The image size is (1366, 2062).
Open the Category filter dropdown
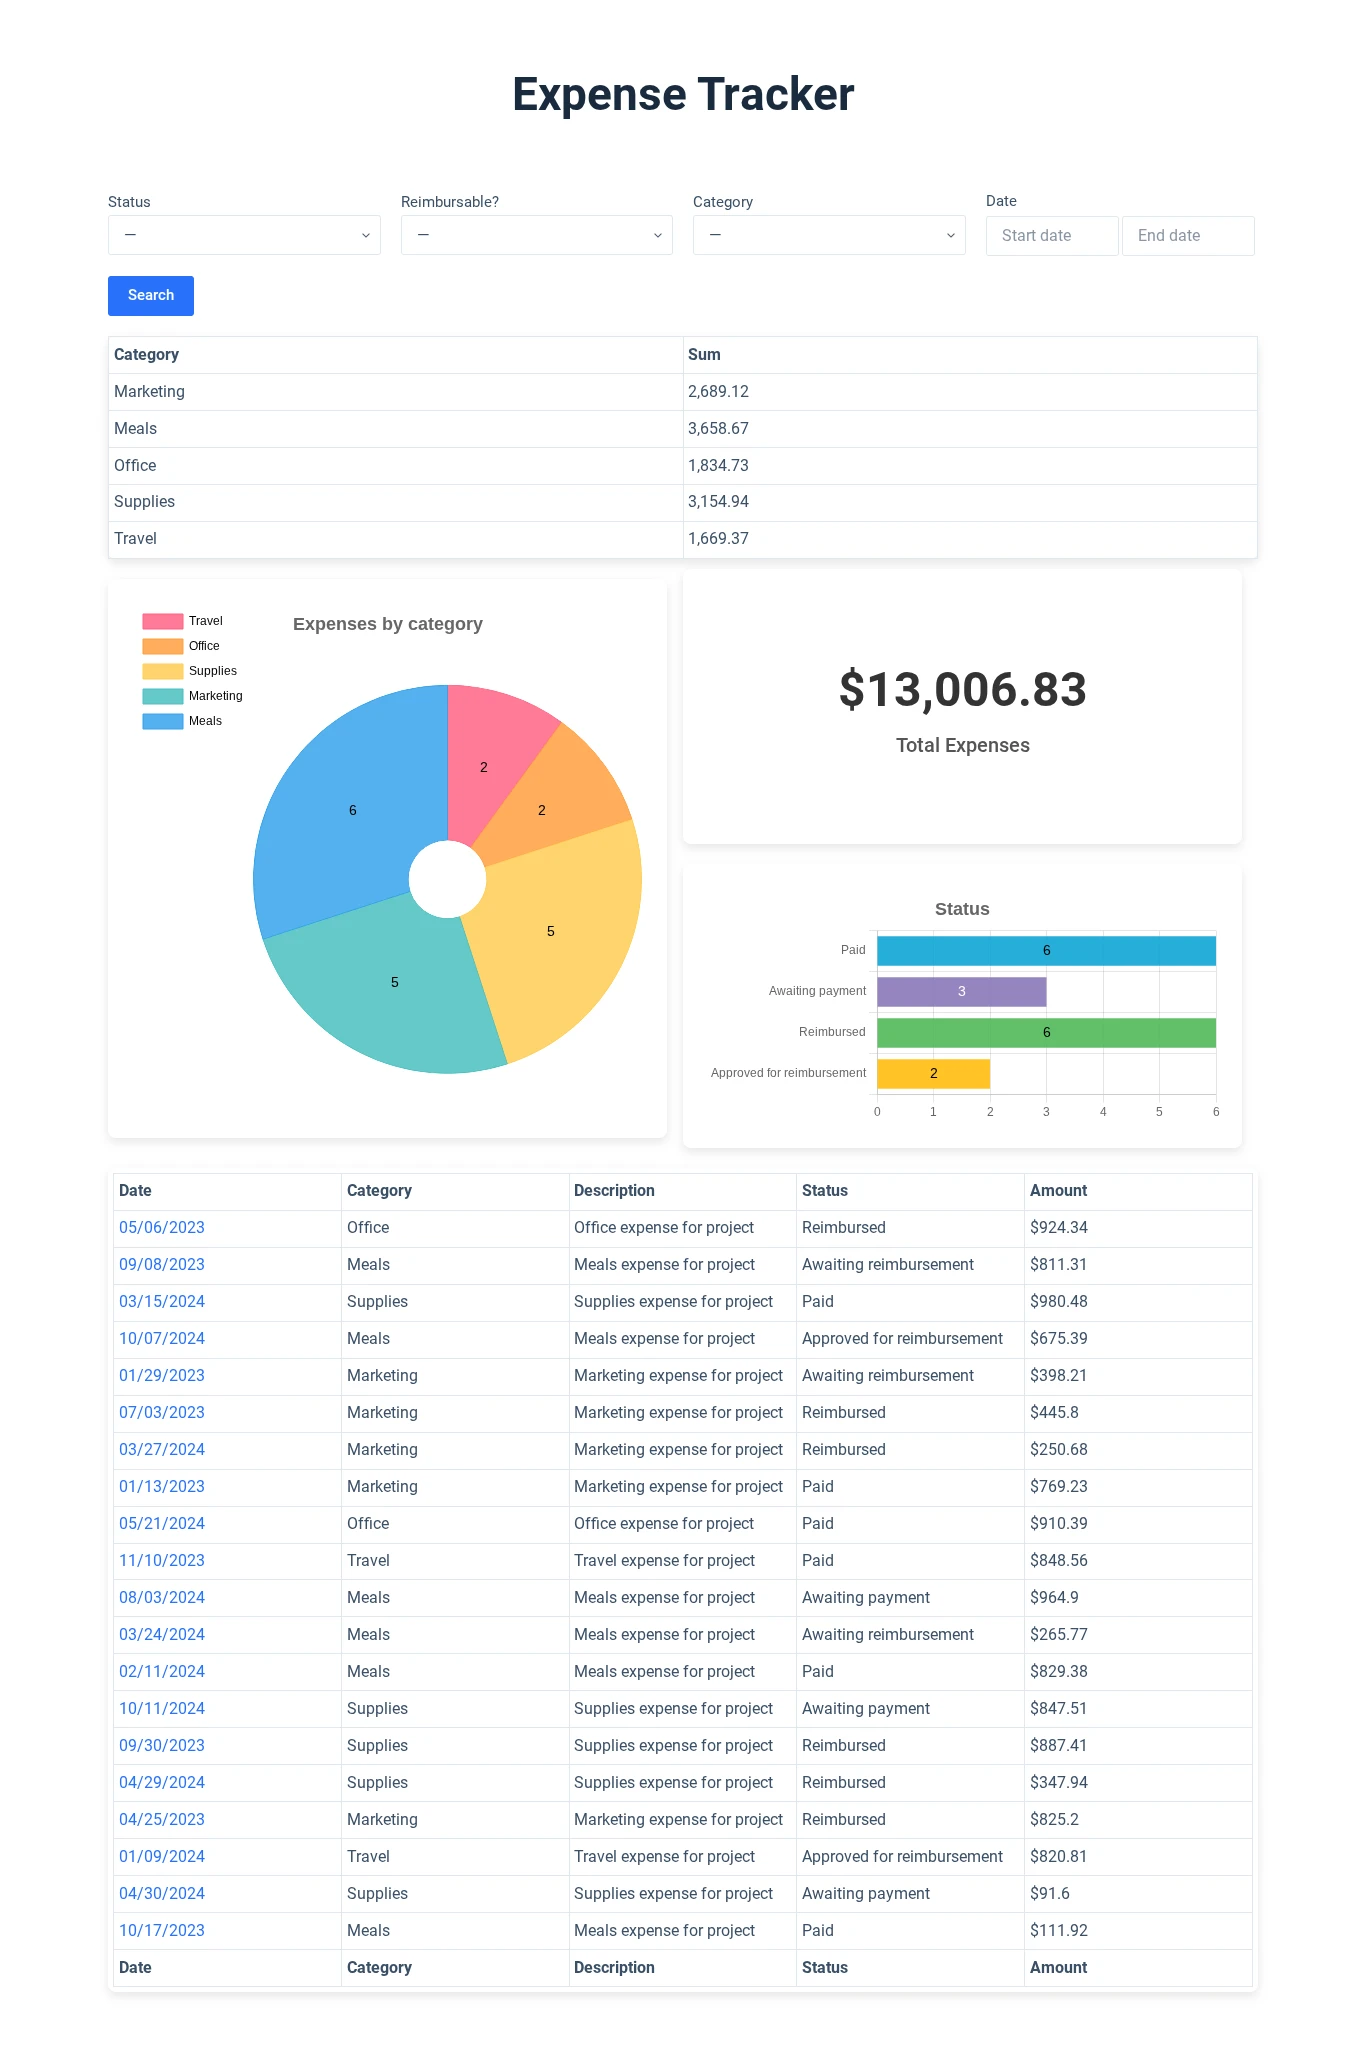829,235
